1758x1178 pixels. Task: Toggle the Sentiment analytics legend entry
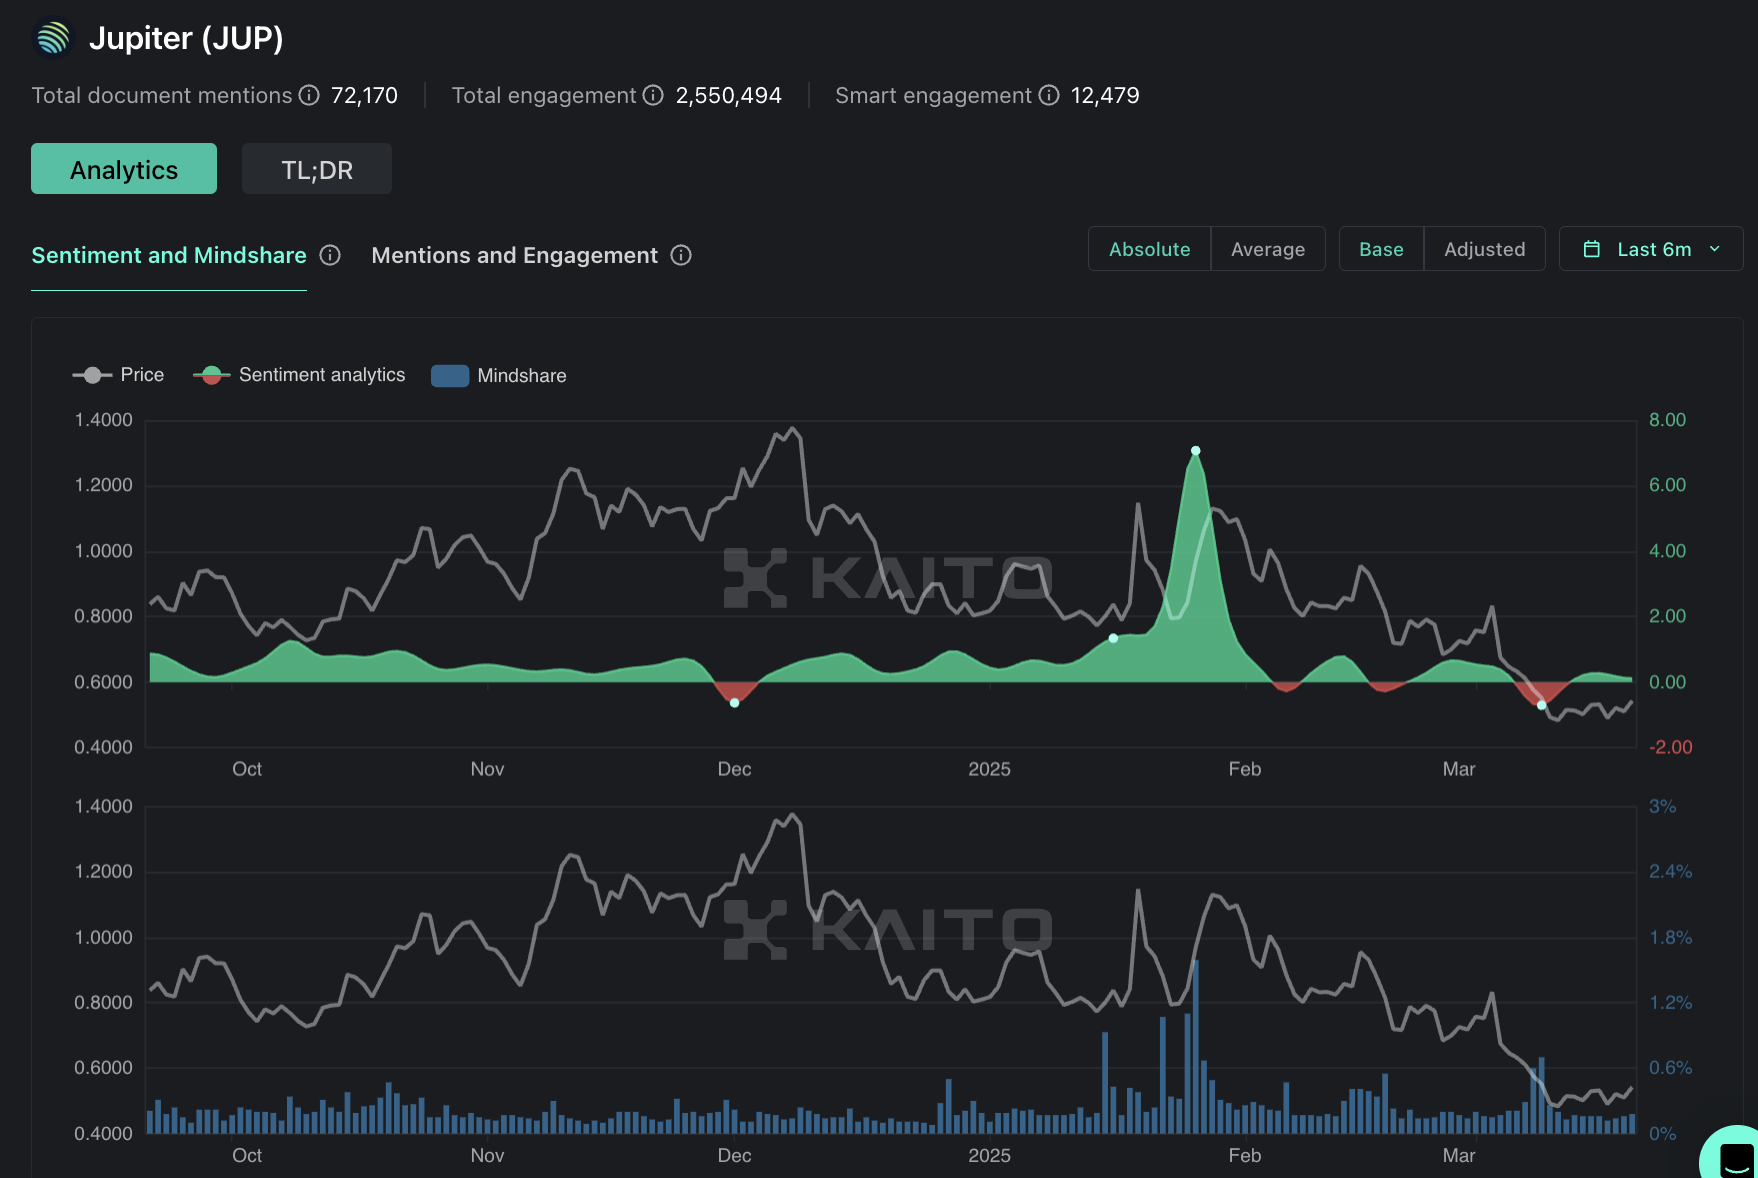[x=299, y=375]
